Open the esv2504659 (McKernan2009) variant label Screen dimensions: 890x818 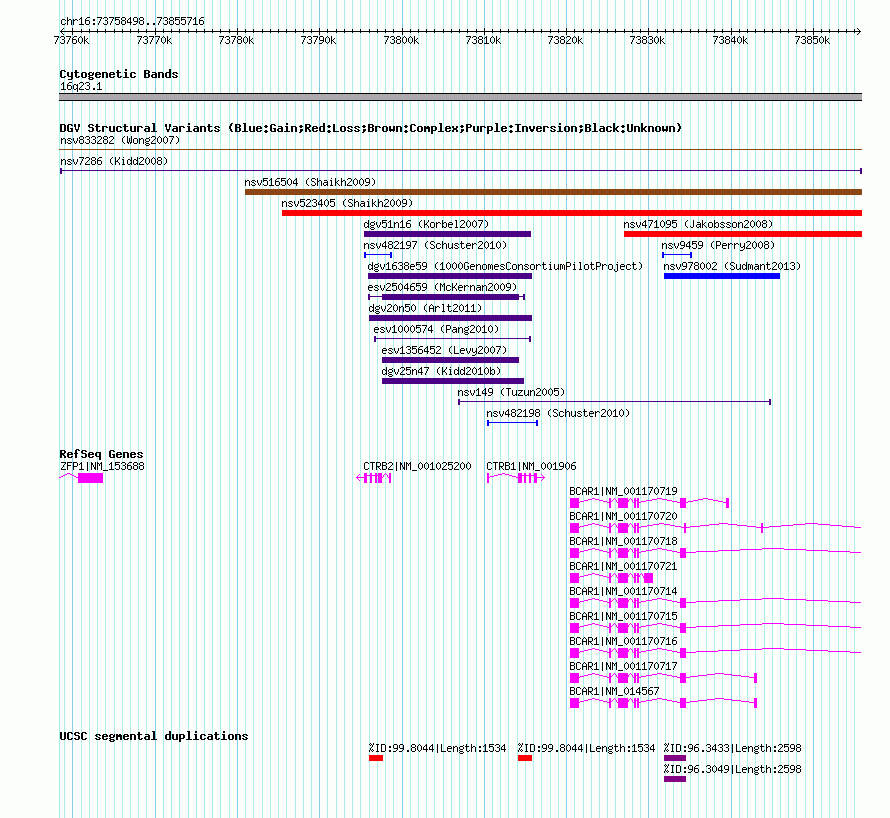coord(442,287)
